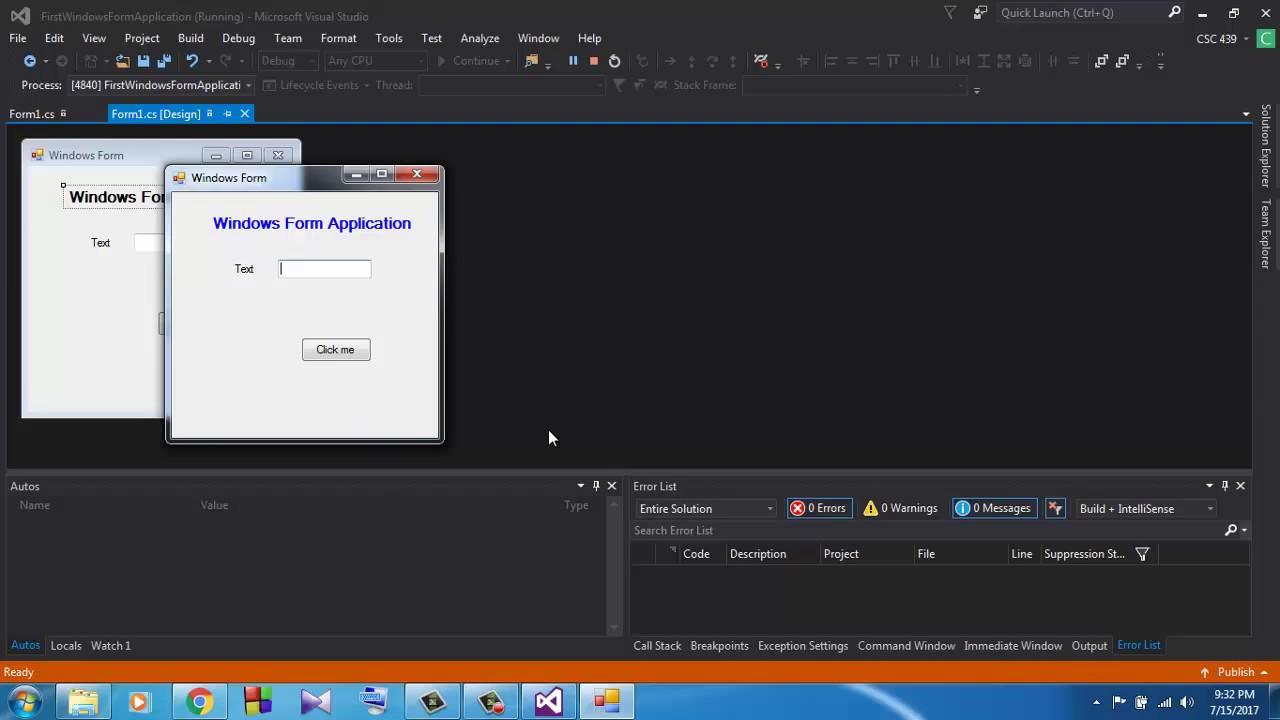
Task: Toggle the 0 Errors filter
Action: coord(818,508)
